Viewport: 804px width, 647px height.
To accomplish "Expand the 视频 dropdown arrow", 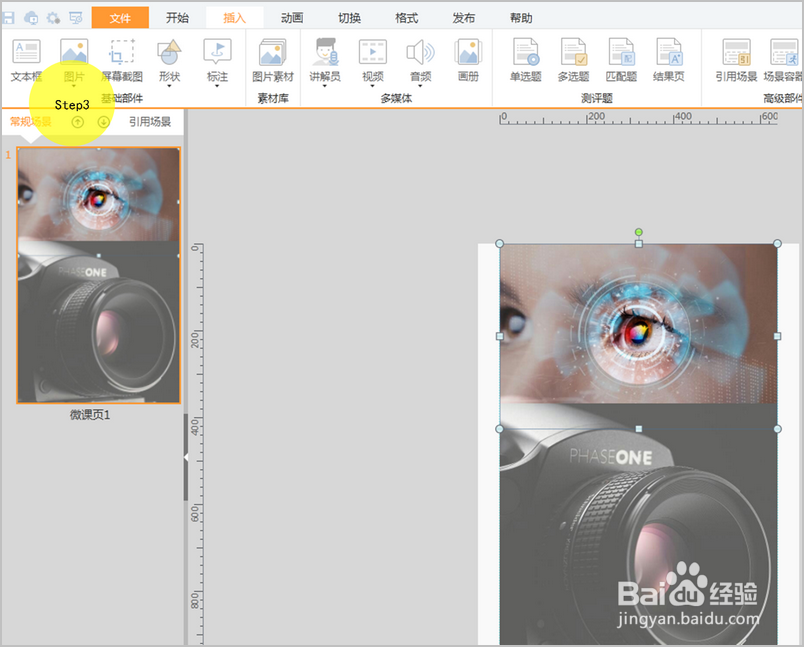I will pos(373,86).
